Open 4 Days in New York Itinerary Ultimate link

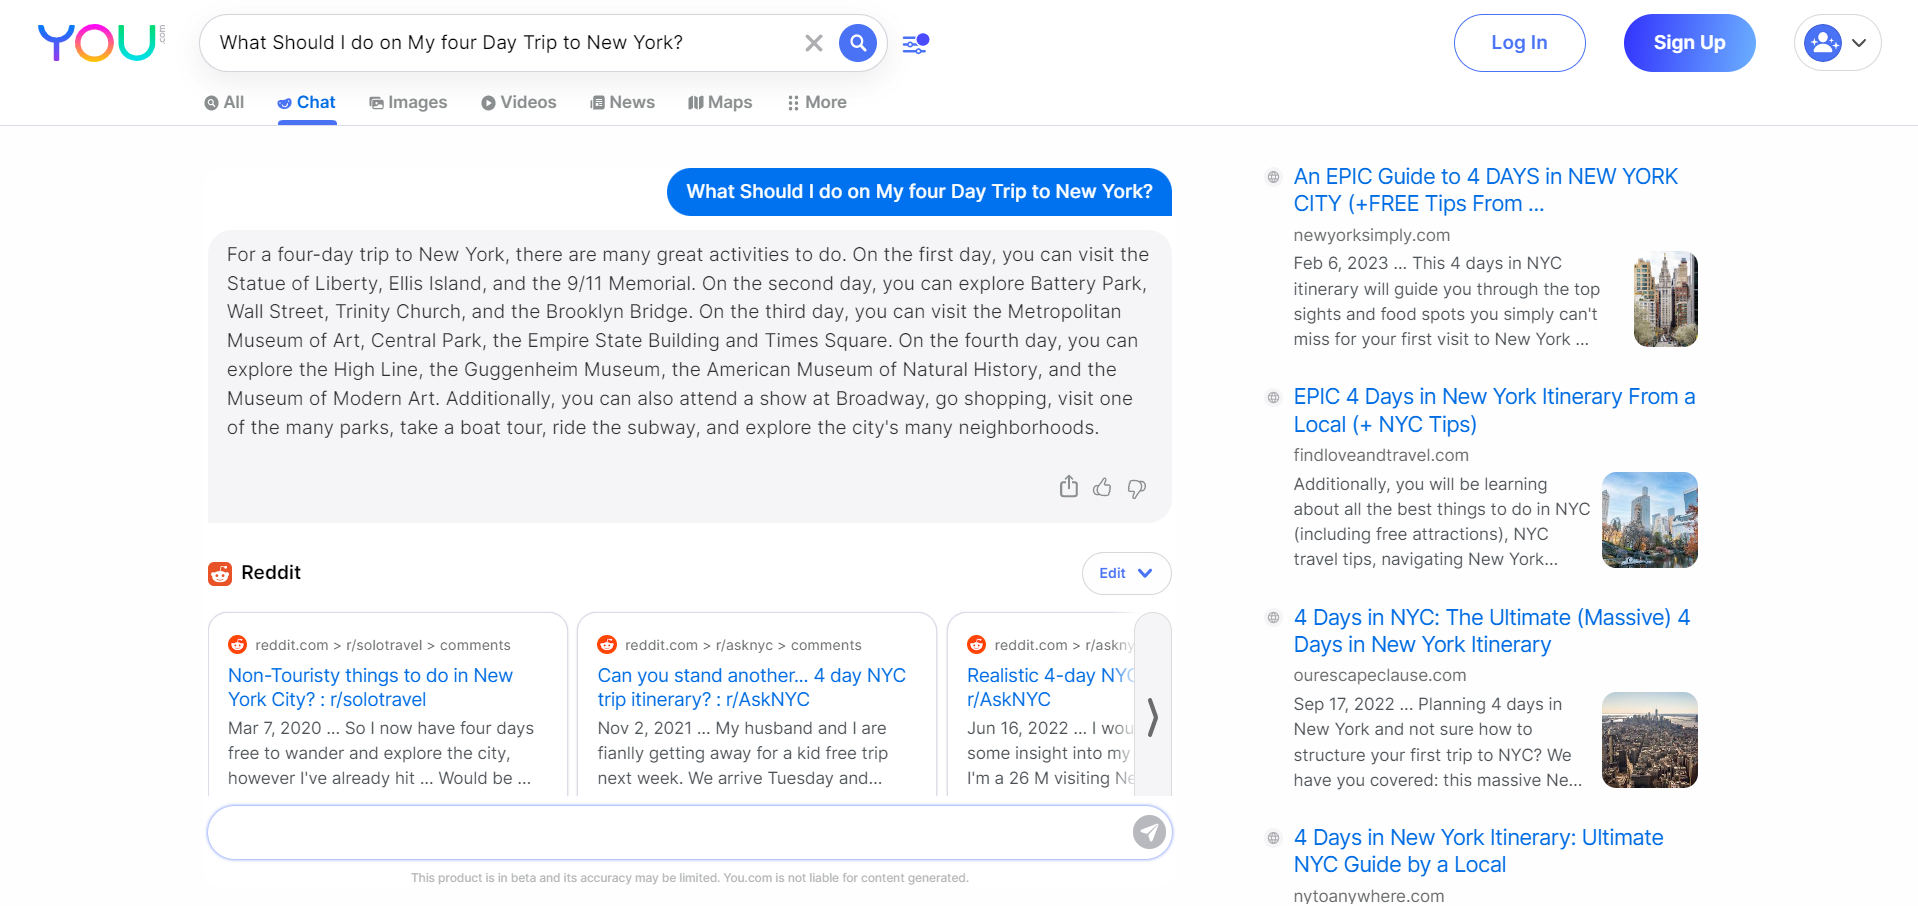click(x=1478, y=851)
